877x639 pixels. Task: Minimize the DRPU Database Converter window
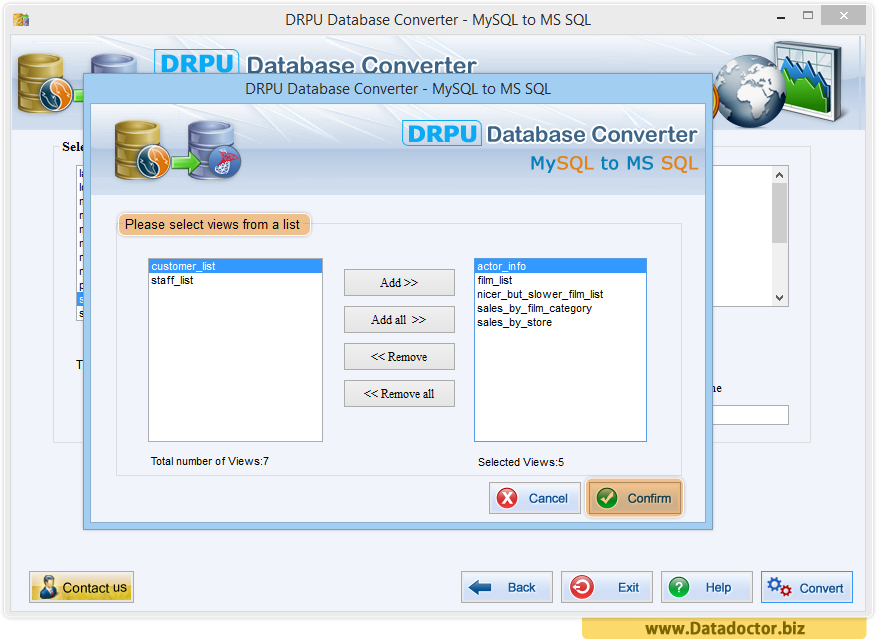(x=781, y=17)
